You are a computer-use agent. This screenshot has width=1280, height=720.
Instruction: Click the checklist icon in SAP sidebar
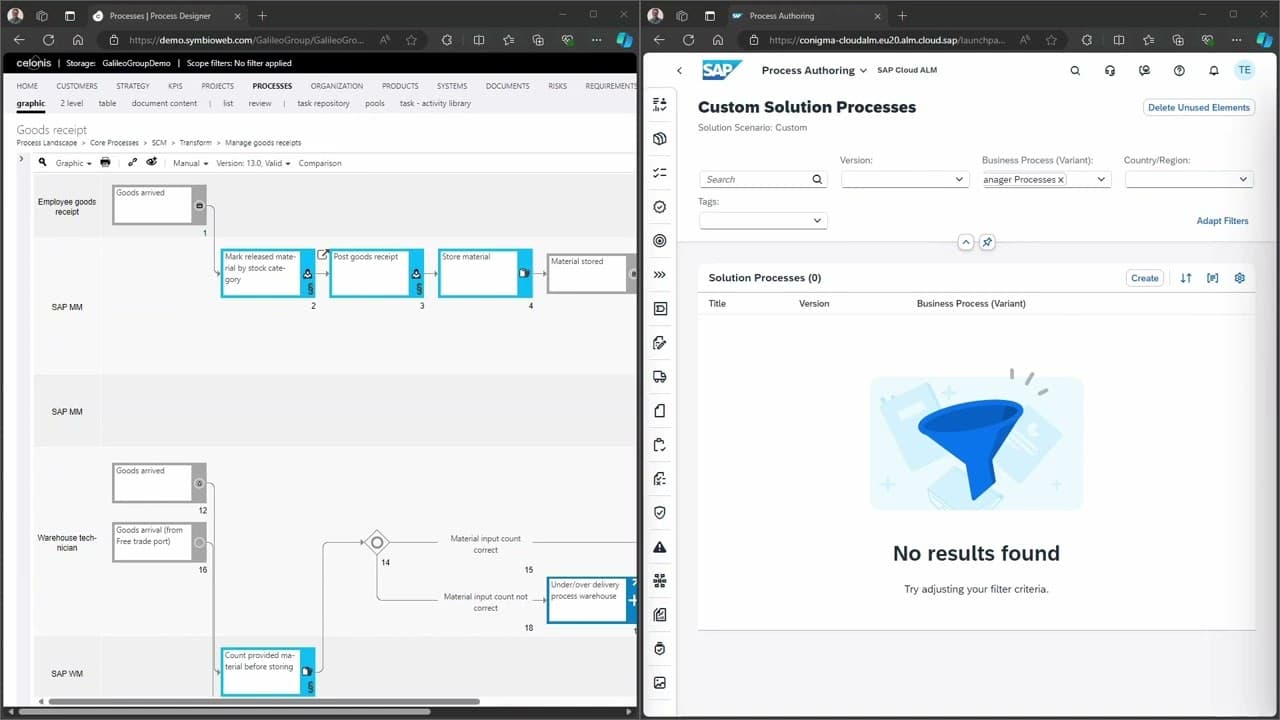click(x=660, y=173)
